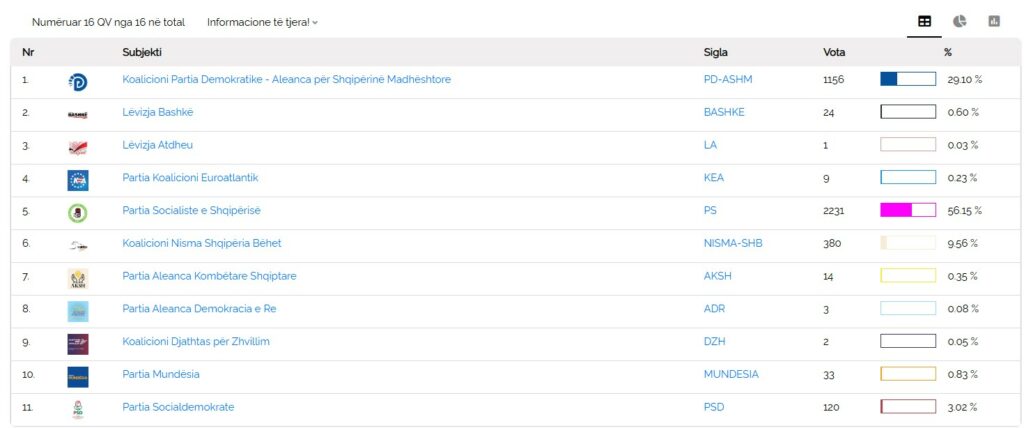Click the NISMA-SHB sigla link
The height and width of the screenshot is (428, 1024).
click(733, 243)
